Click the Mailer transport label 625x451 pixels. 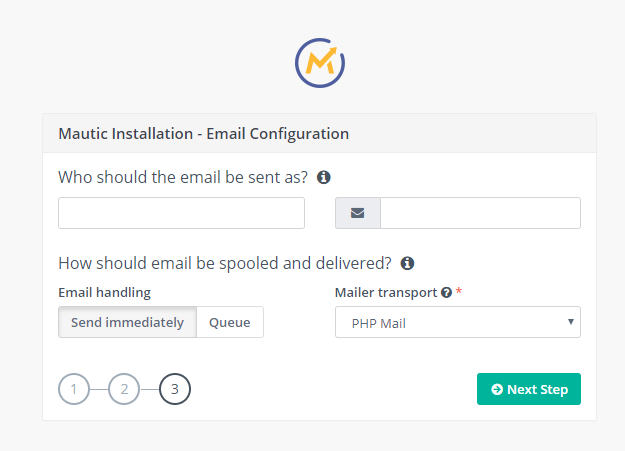pos(385,293)
